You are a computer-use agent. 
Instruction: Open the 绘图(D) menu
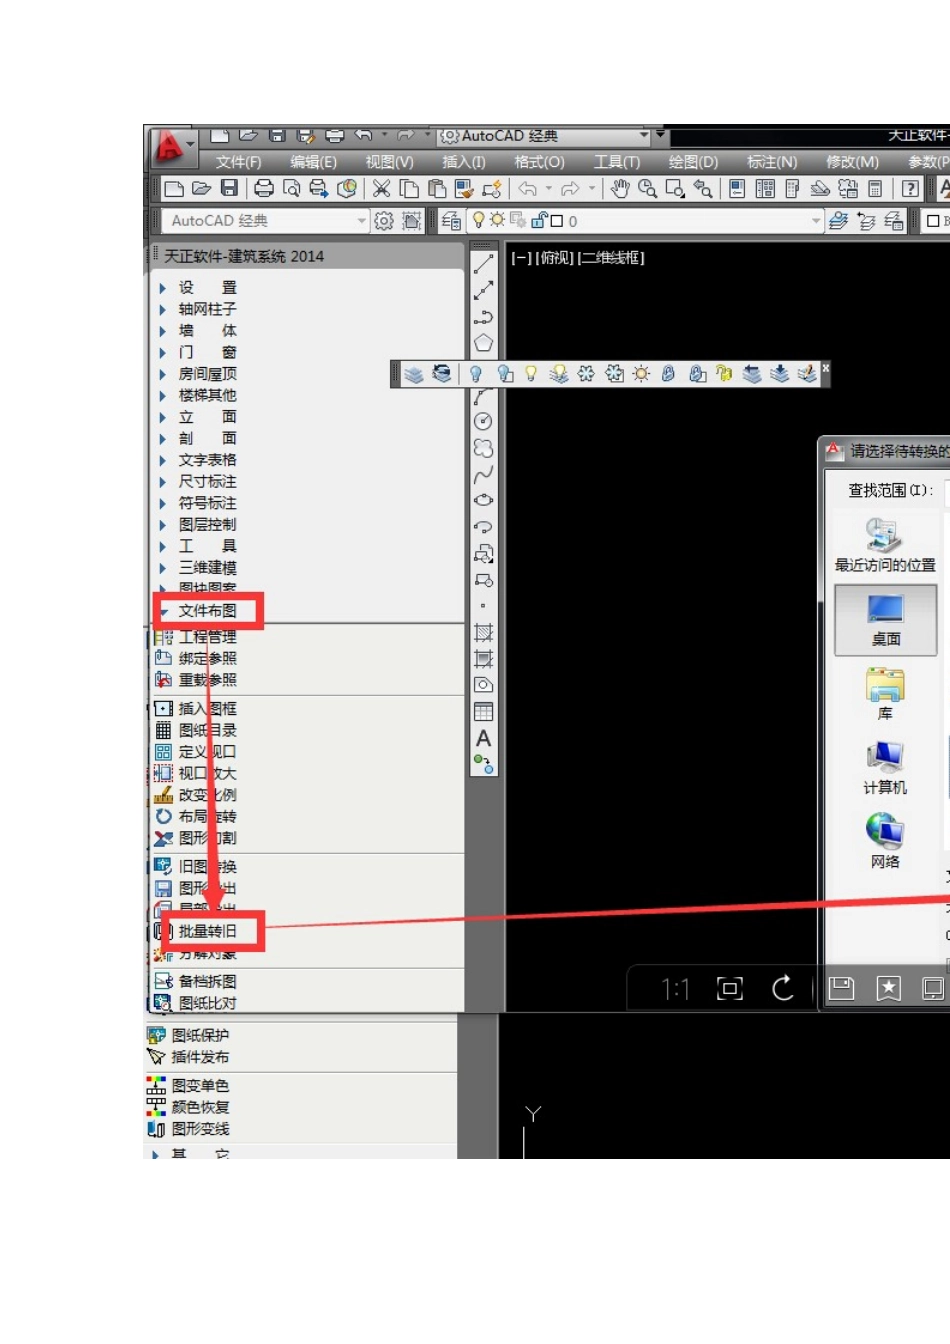693,161
